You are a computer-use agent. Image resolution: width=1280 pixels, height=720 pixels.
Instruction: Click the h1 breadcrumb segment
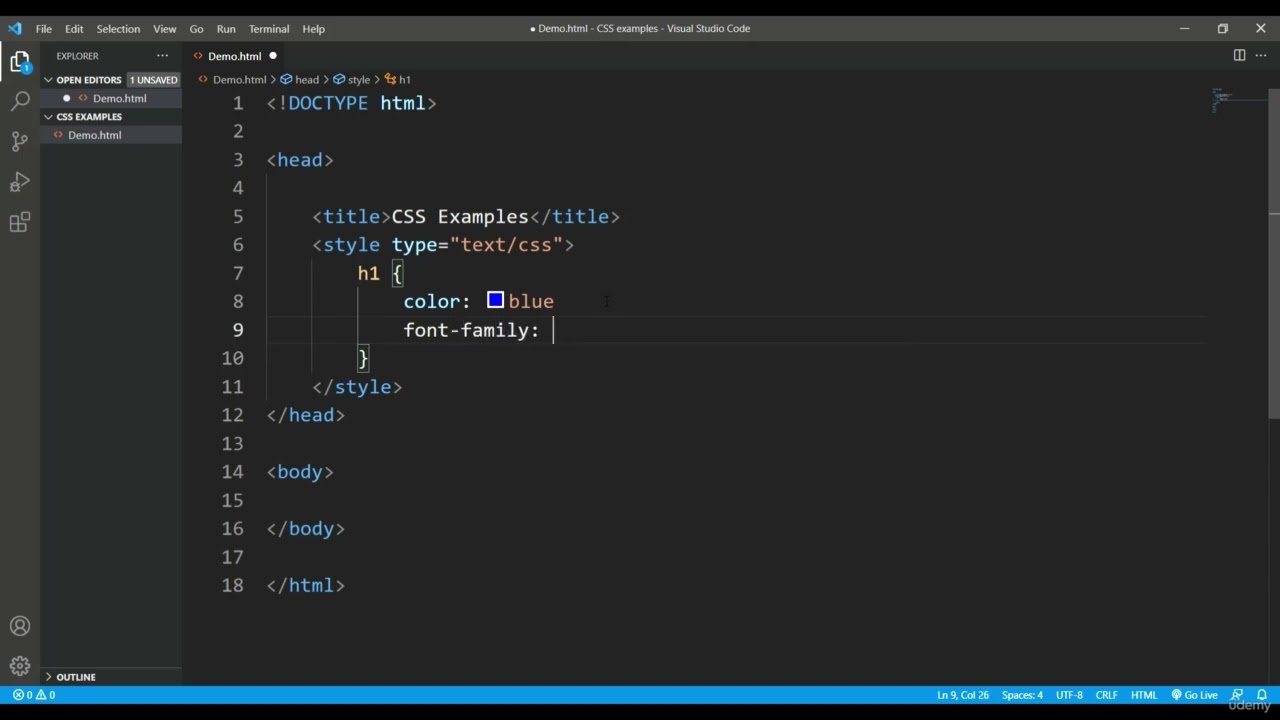pyautogui.click(x=405, y=80)
